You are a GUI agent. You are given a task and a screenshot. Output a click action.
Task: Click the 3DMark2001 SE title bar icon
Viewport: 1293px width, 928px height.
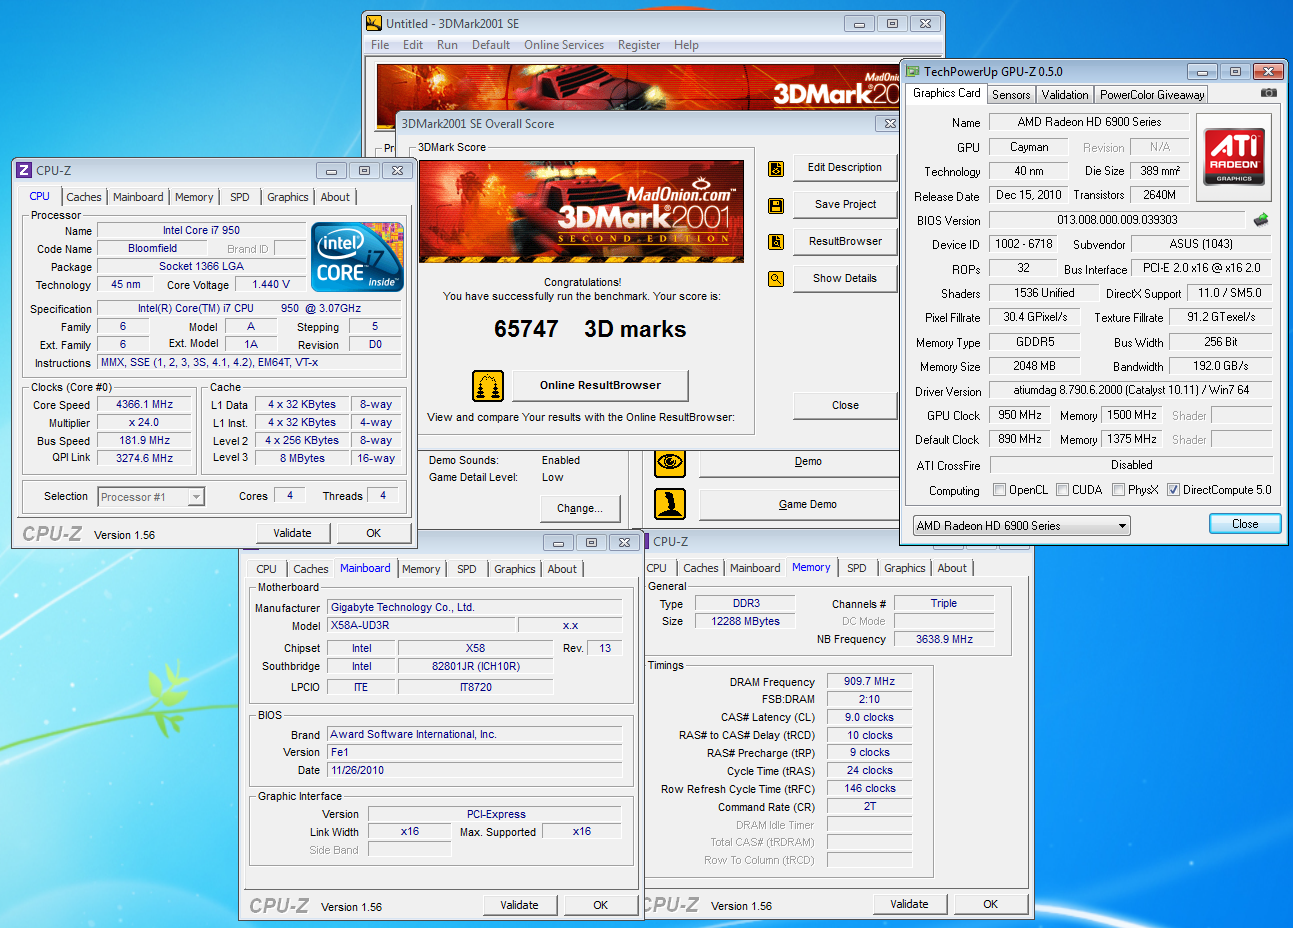(x=374, y=23)
